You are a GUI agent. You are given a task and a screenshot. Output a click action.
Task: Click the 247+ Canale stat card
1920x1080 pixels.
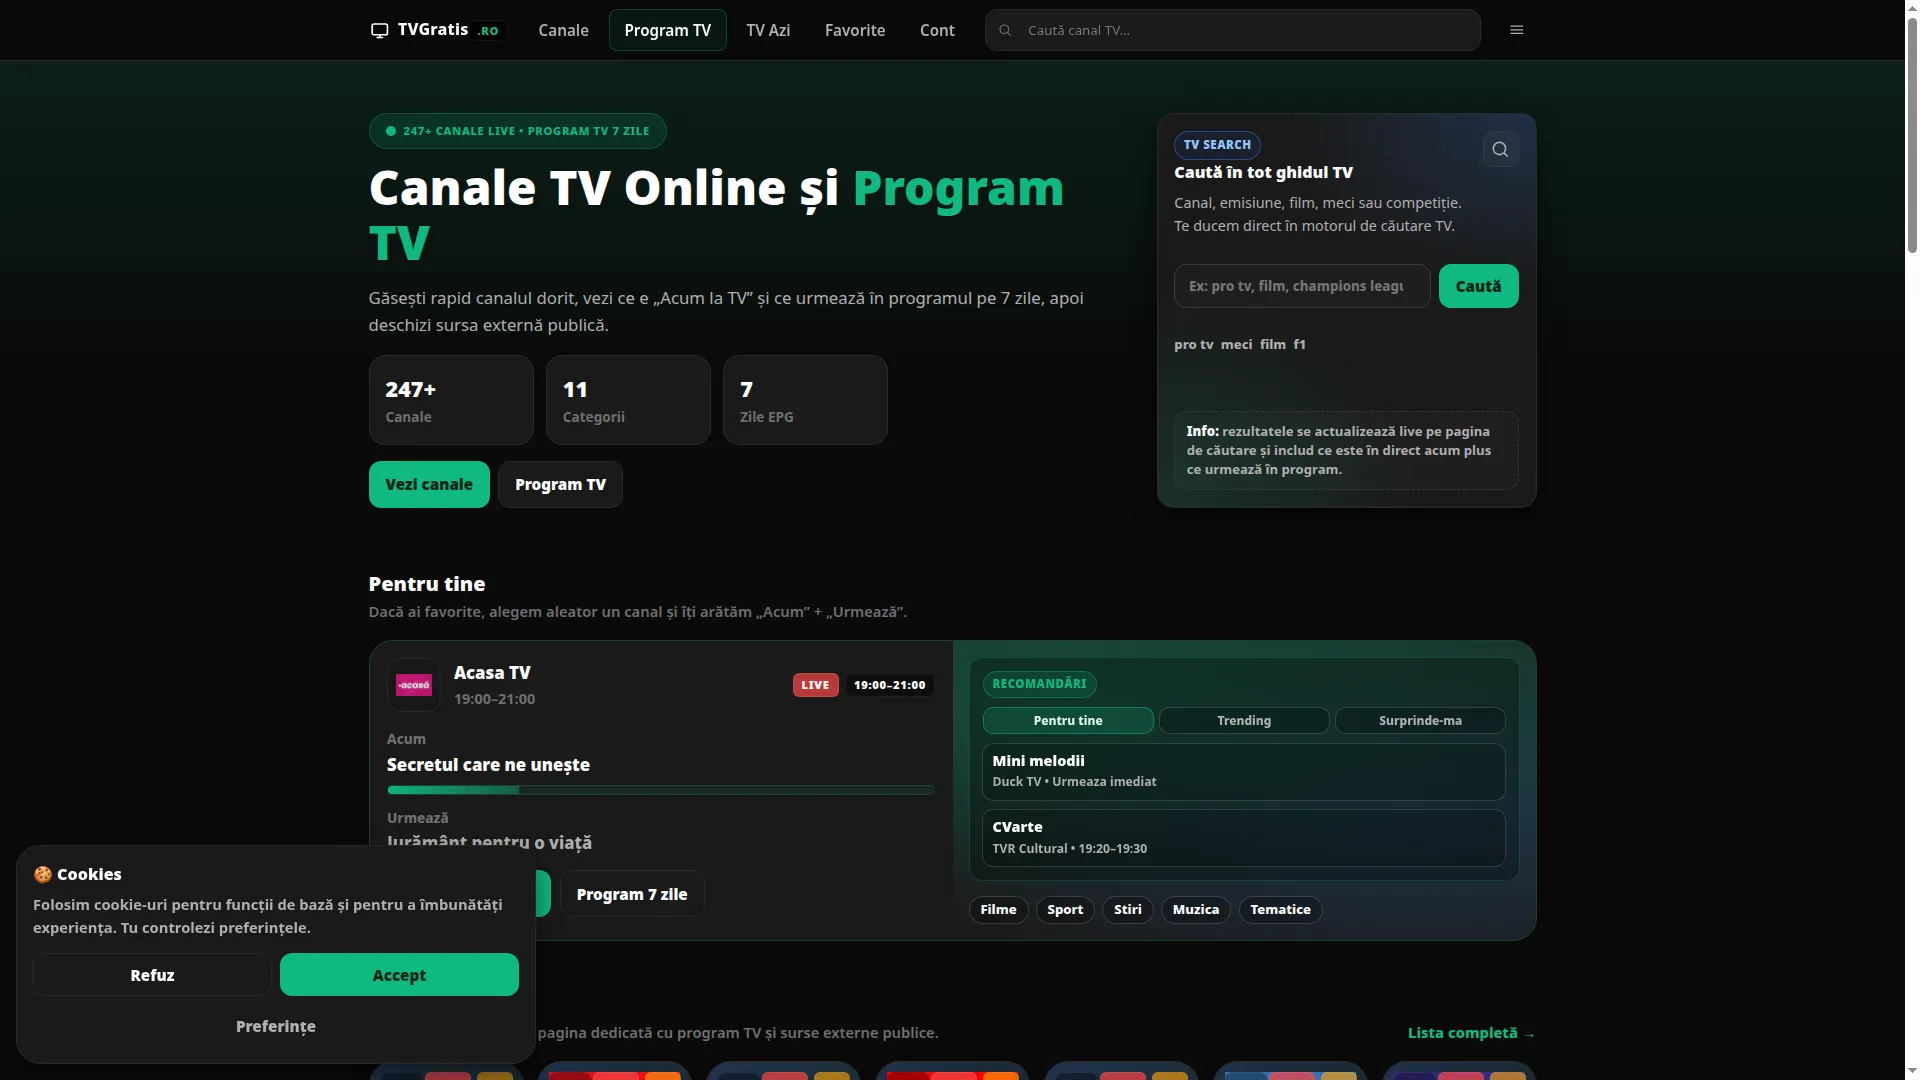451,400
